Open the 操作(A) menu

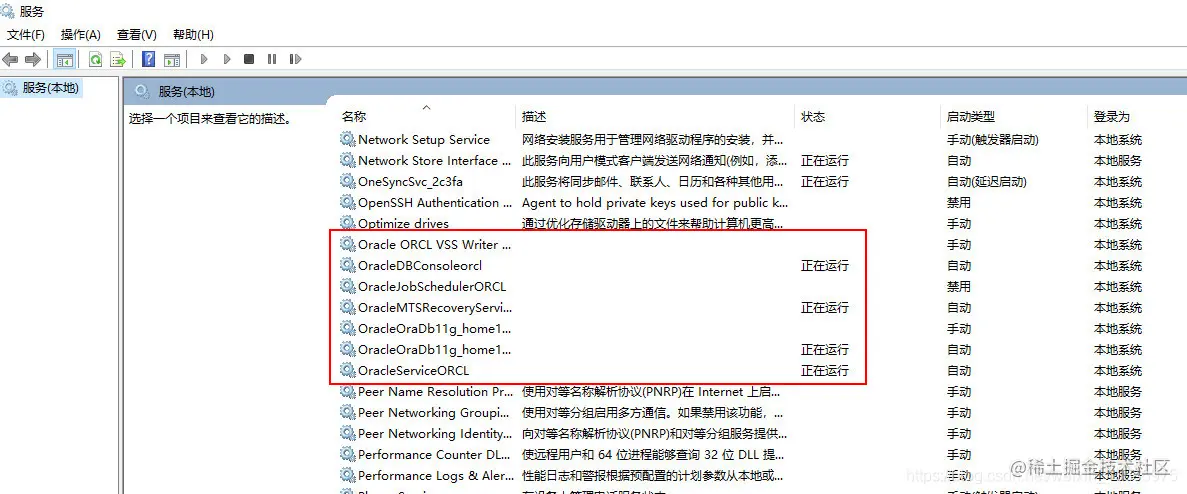pos(81,35)
